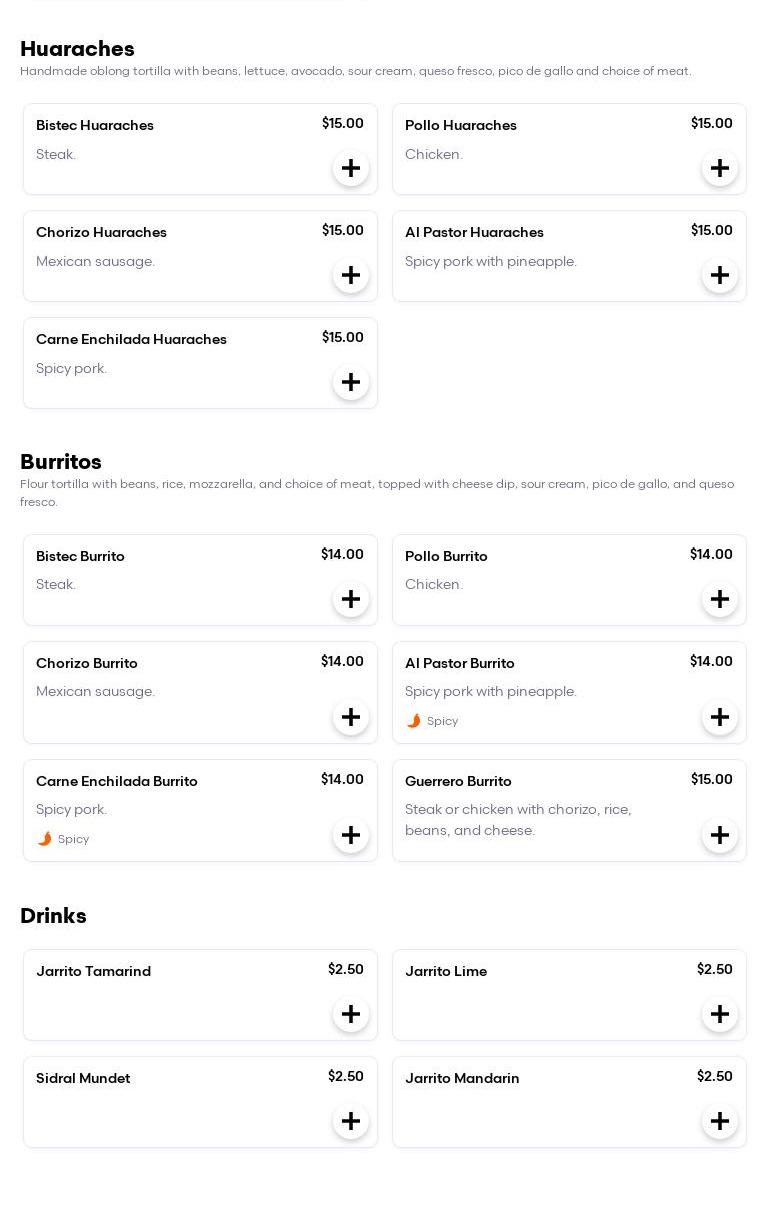The height and width of the screenshot is (1222, 770).
Task: Click the Carne Enchilada Burrito name
Action: [x=117, y=781]
